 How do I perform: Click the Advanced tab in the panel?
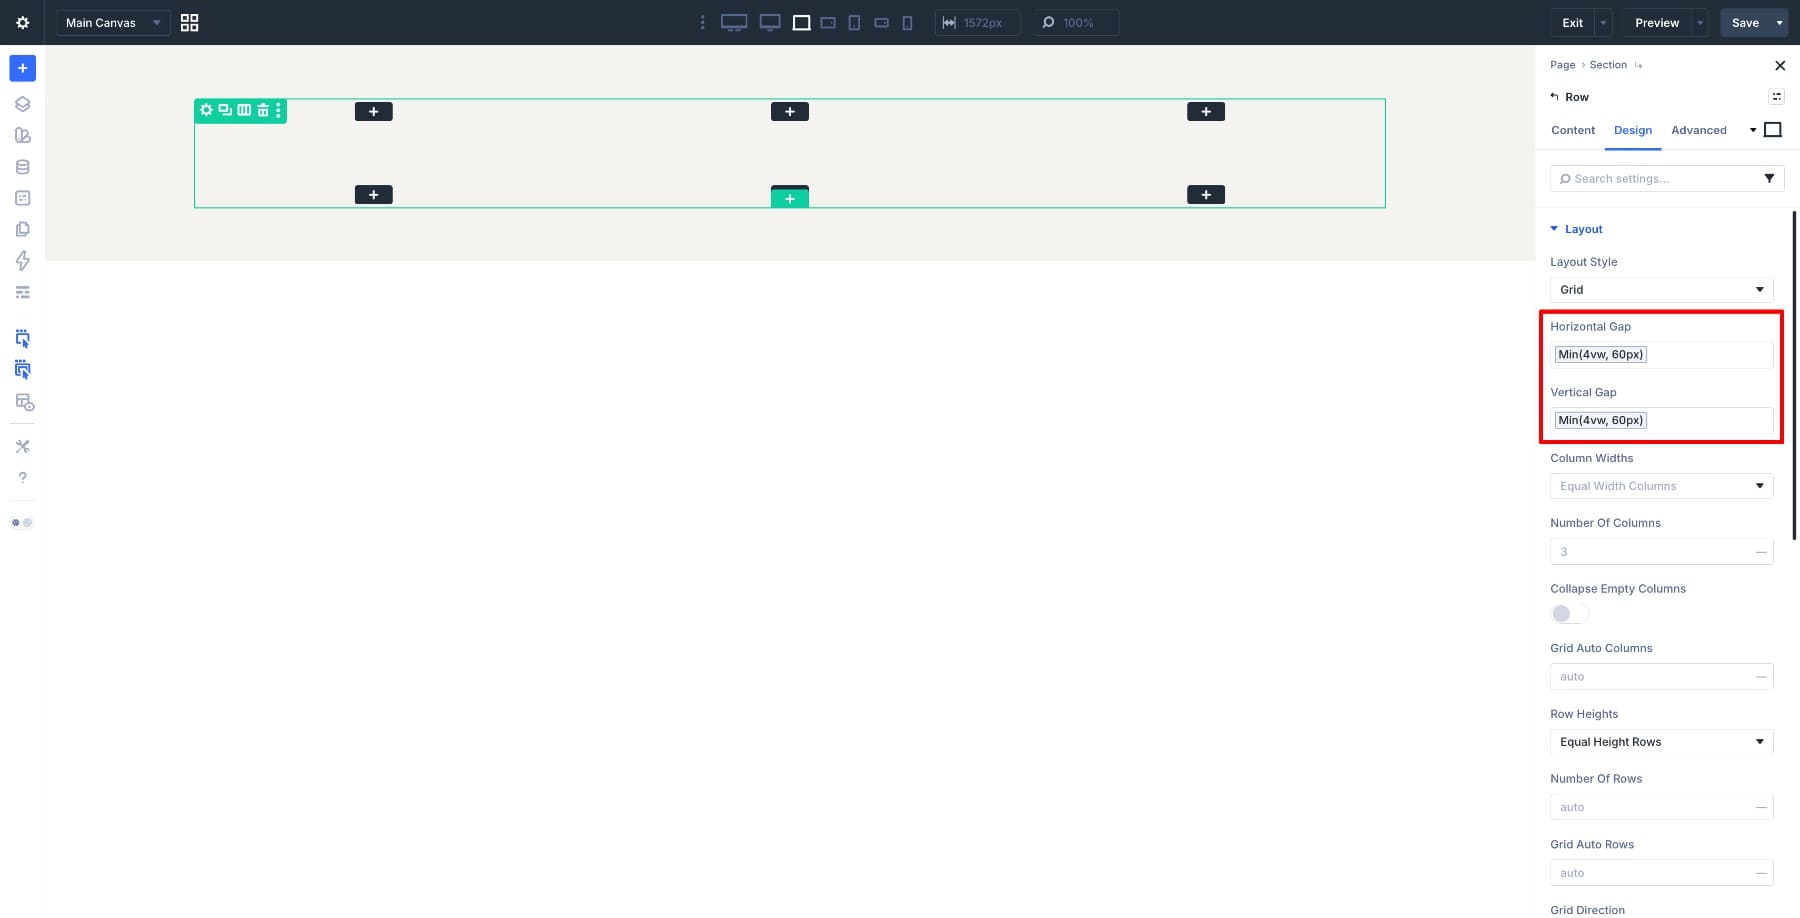click(x=1698, y=130)
